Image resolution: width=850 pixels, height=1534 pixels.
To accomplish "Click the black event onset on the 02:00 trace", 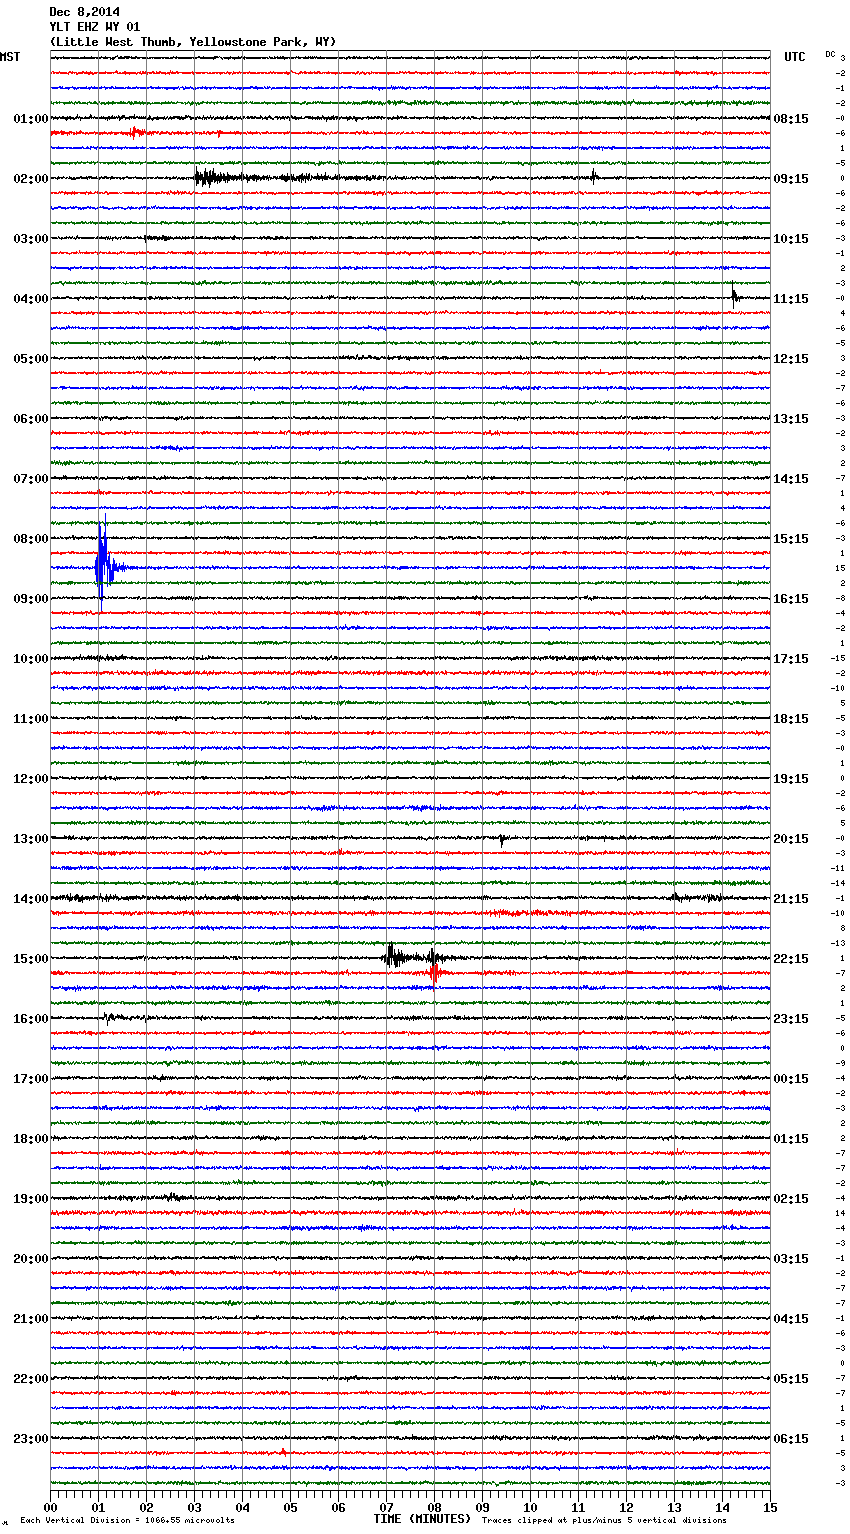I will tap(204, 178).
